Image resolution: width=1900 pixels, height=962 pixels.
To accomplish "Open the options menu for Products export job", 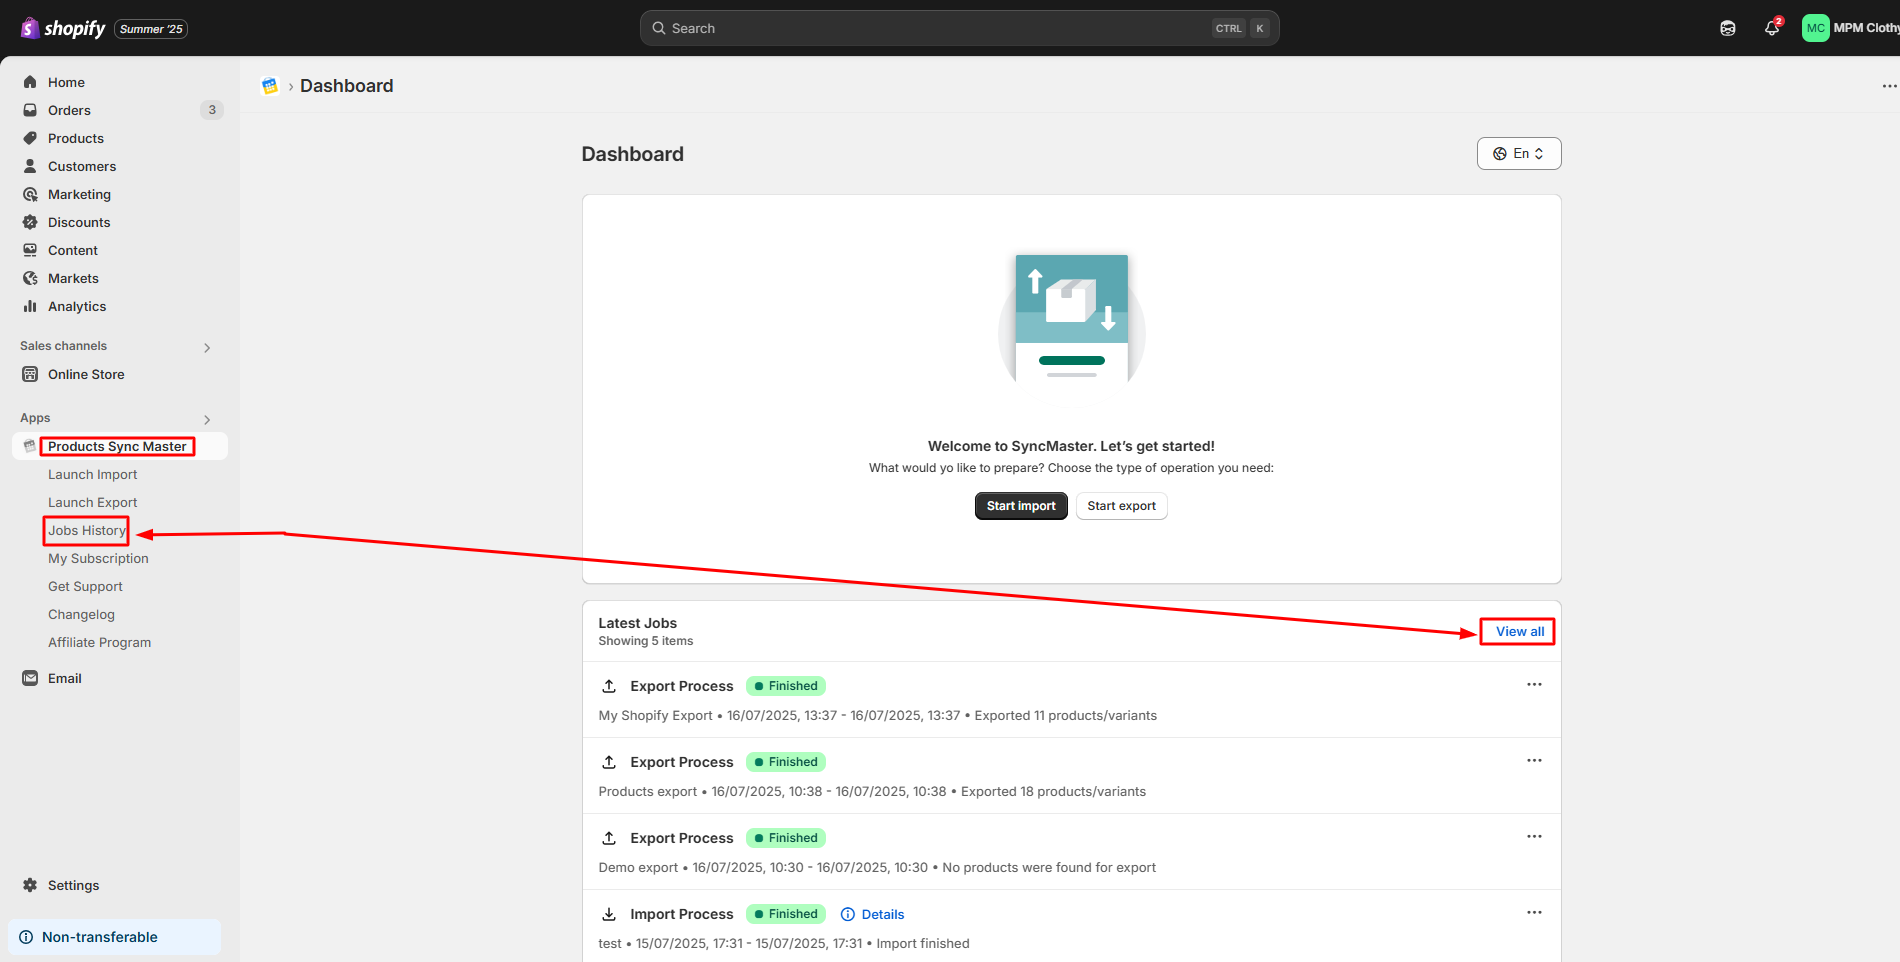I will coord(1534,761).
